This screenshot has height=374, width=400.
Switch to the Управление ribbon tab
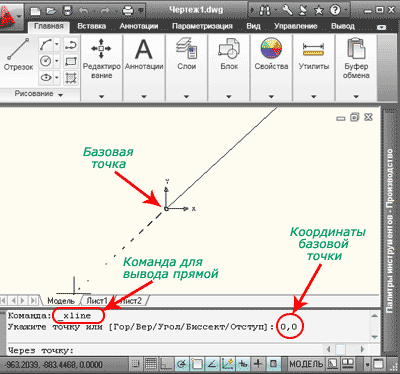coord(296,26)
